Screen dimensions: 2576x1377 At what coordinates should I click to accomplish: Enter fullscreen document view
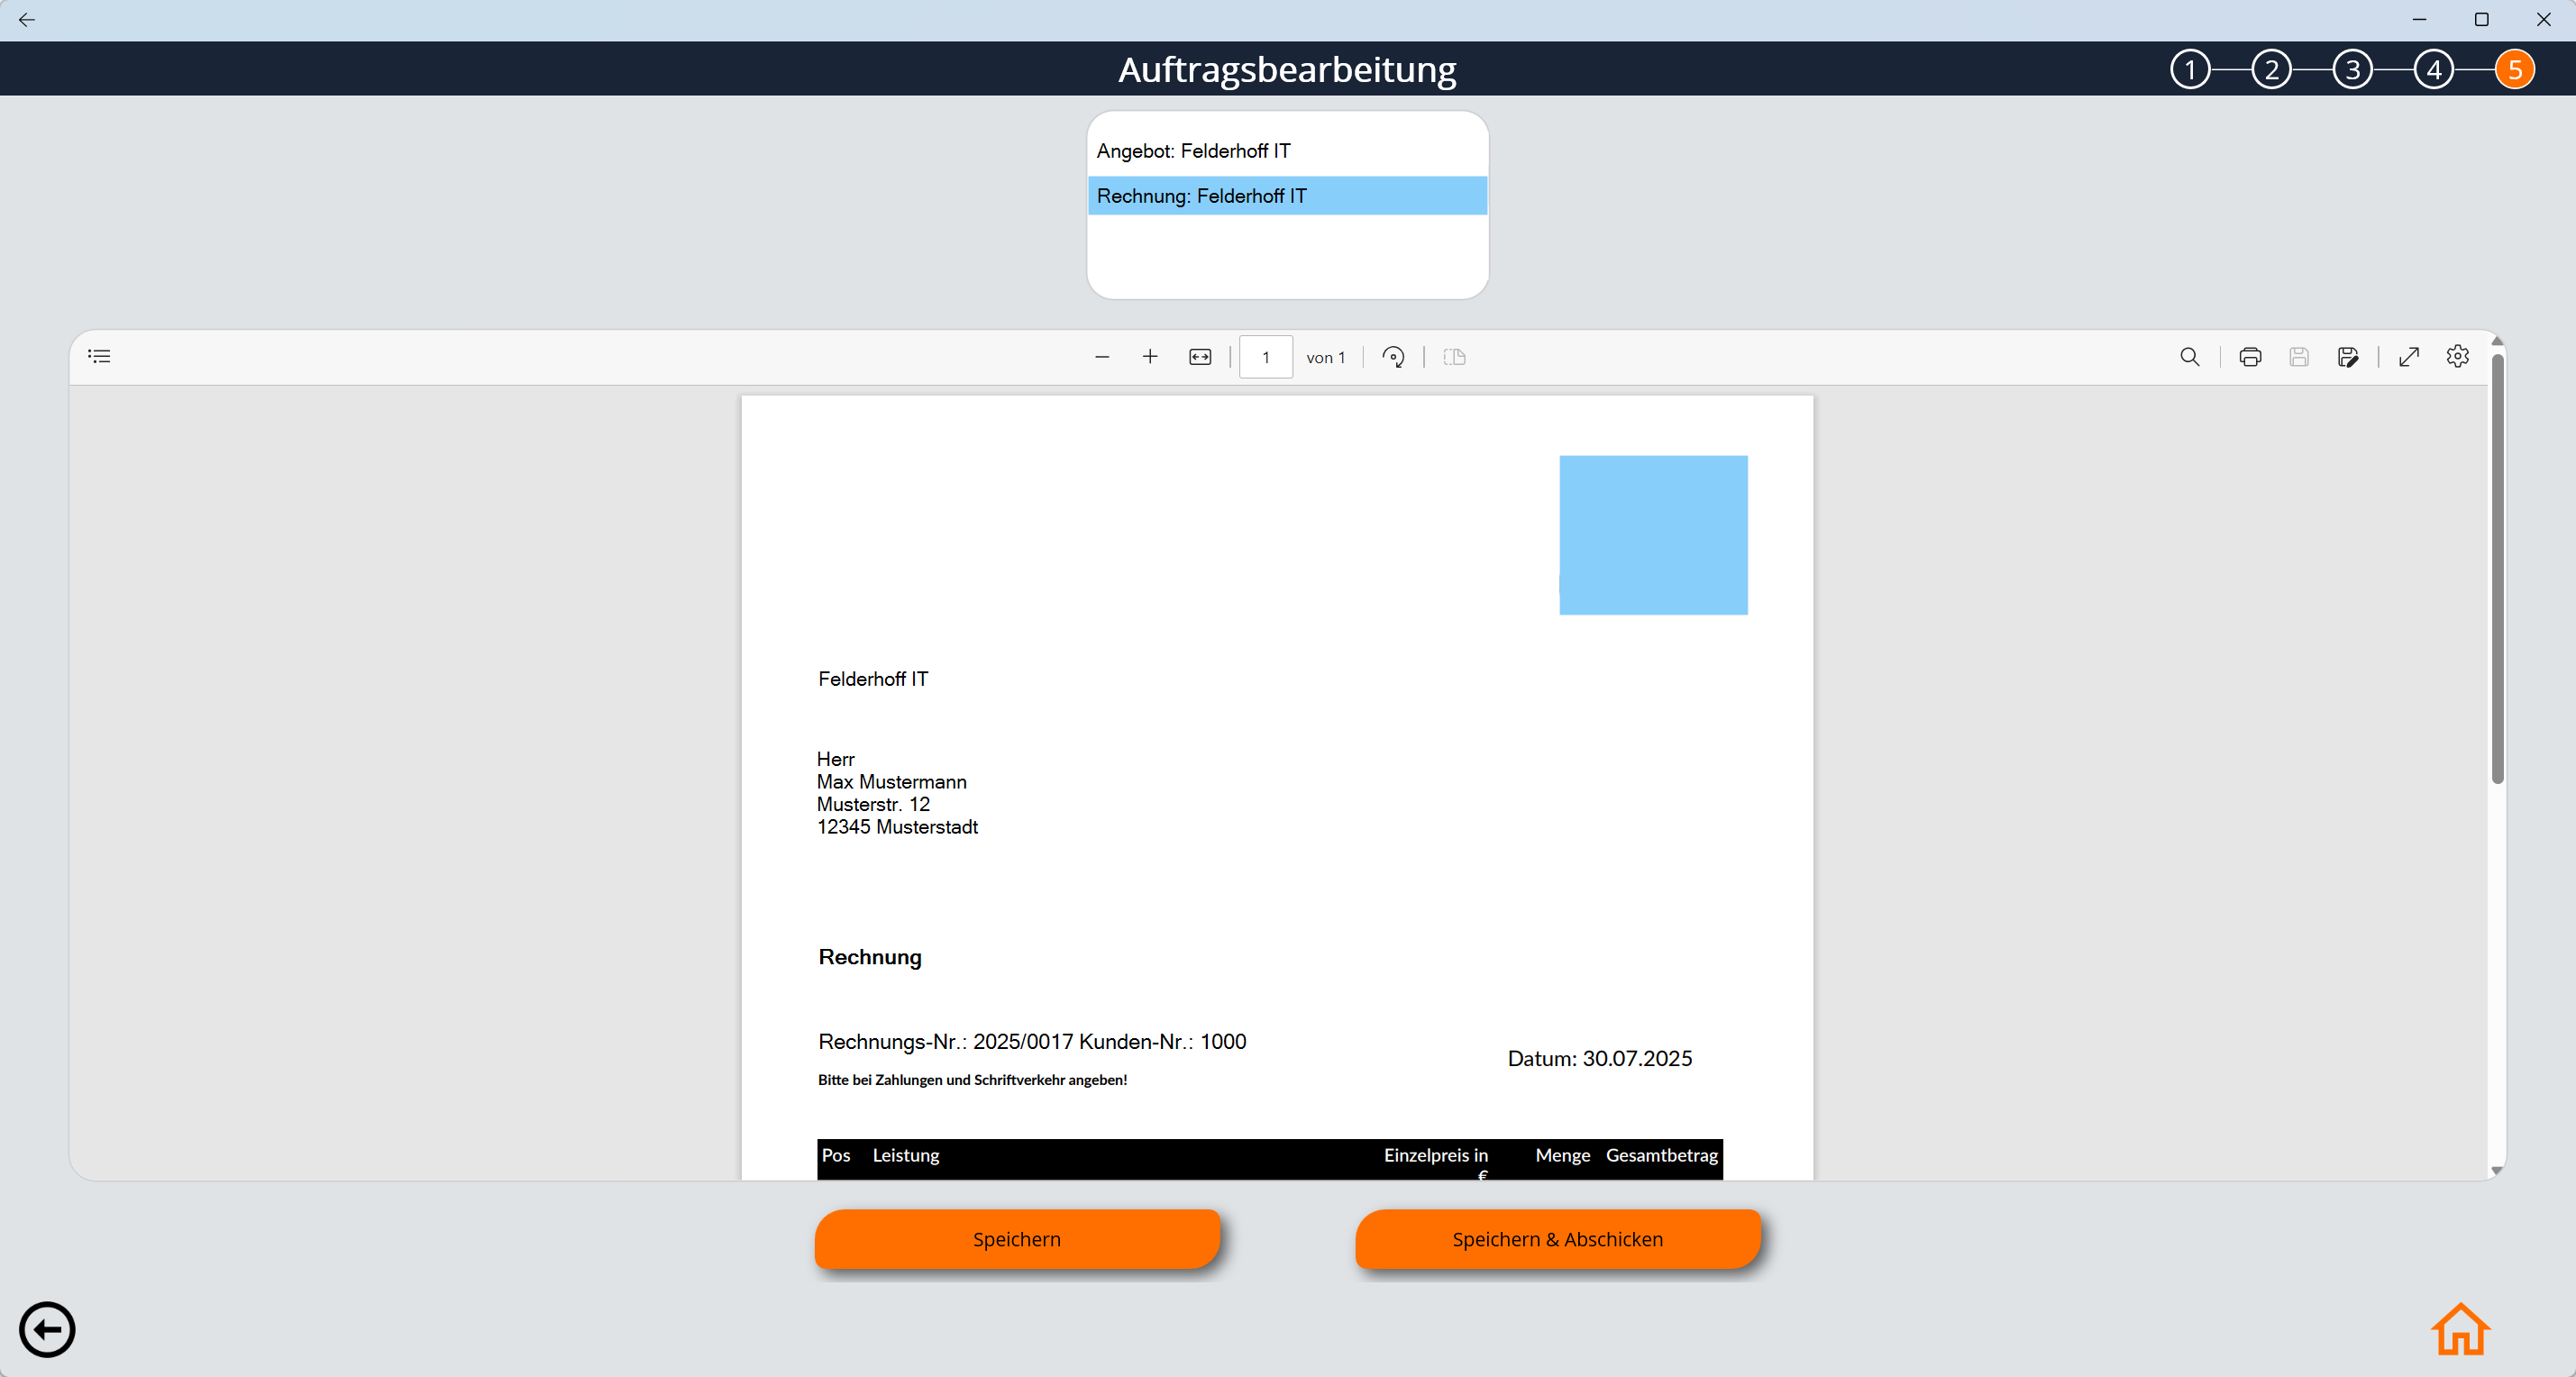[2409, 357]
